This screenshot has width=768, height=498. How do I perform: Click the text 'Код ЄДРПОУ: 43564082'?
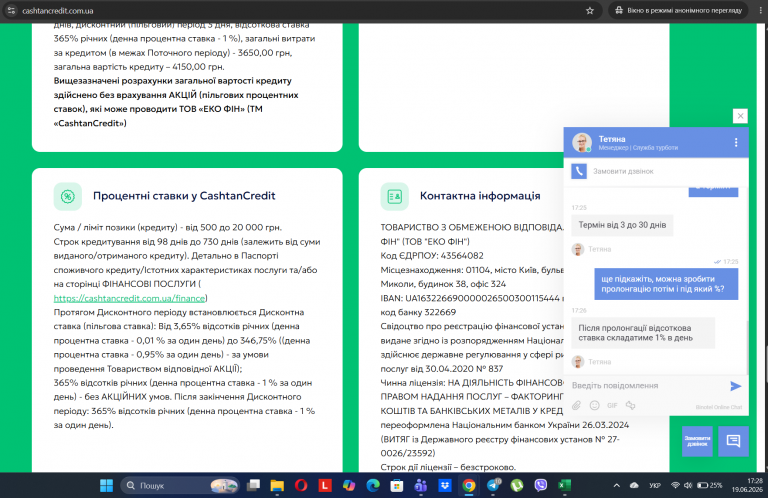click(x=432, y=256)
